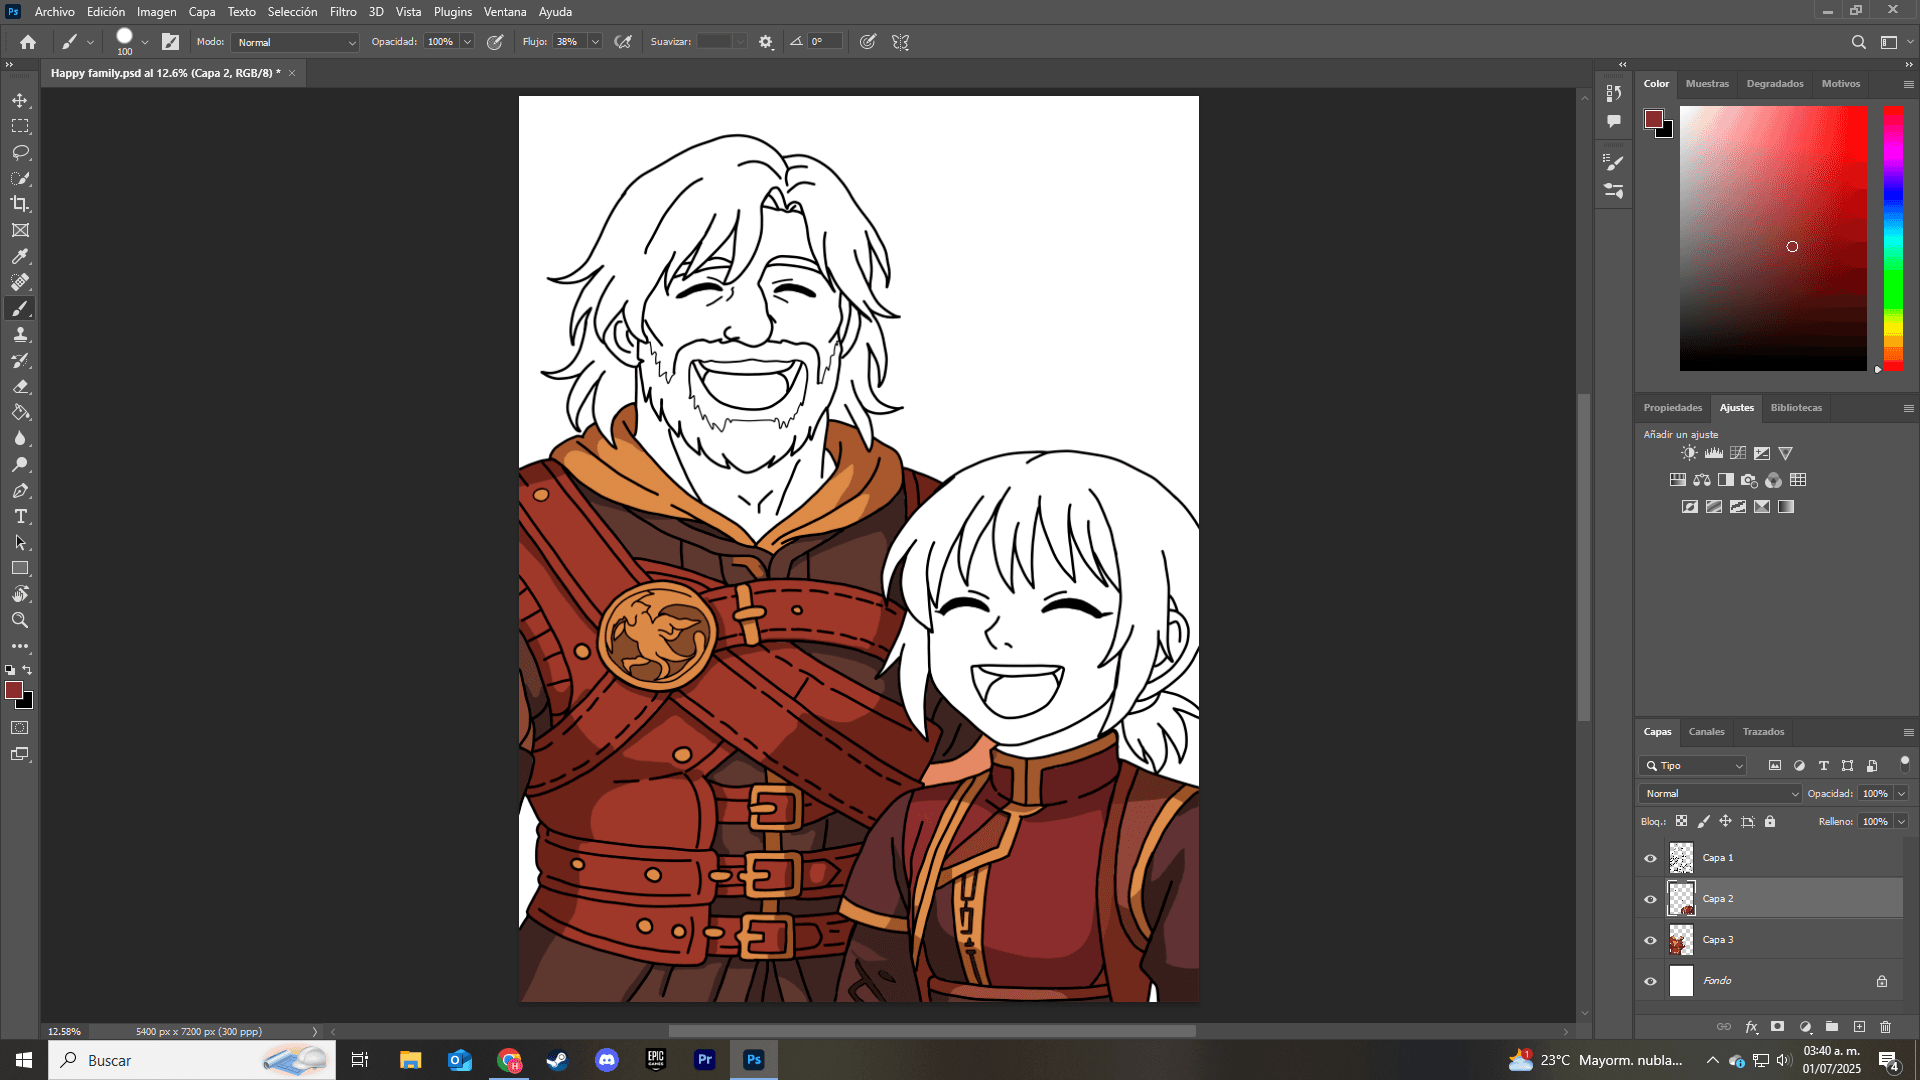Activate the Zoom tool
Viewport: 1920px width, 1080px height.
tap(20, 620)
